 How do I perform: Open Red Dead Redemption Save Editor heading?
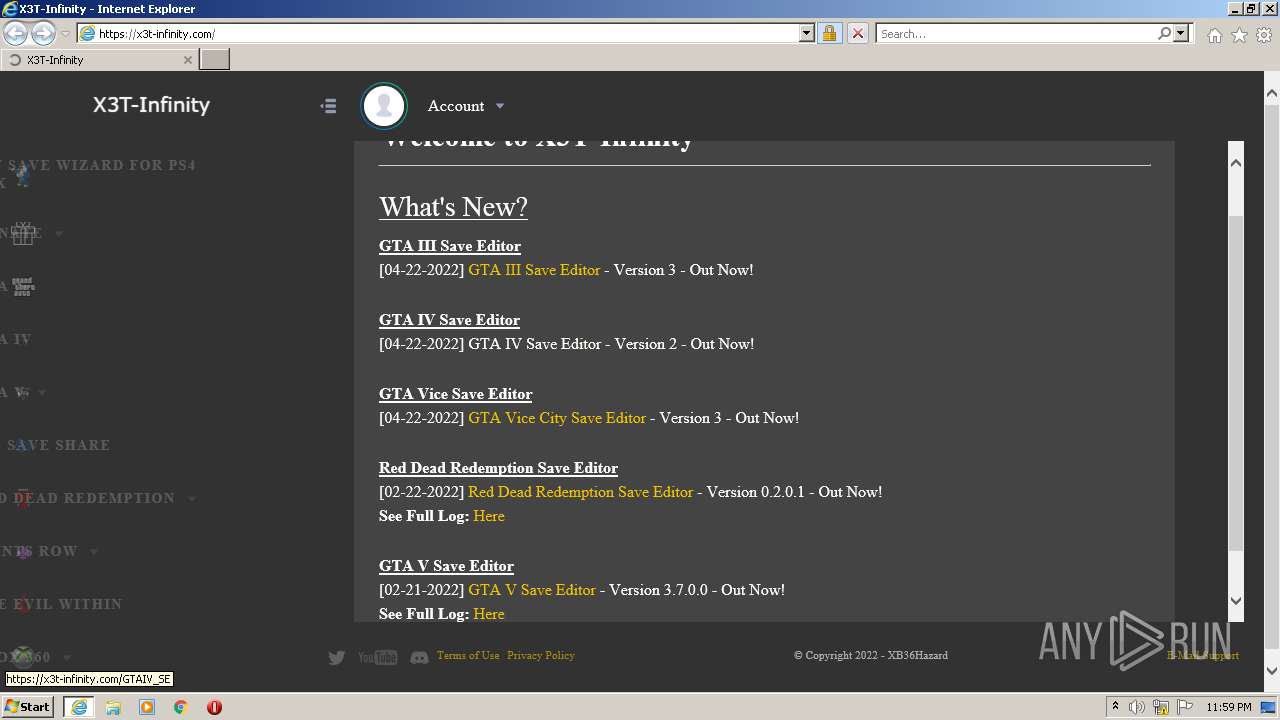[x=498, y=468]
